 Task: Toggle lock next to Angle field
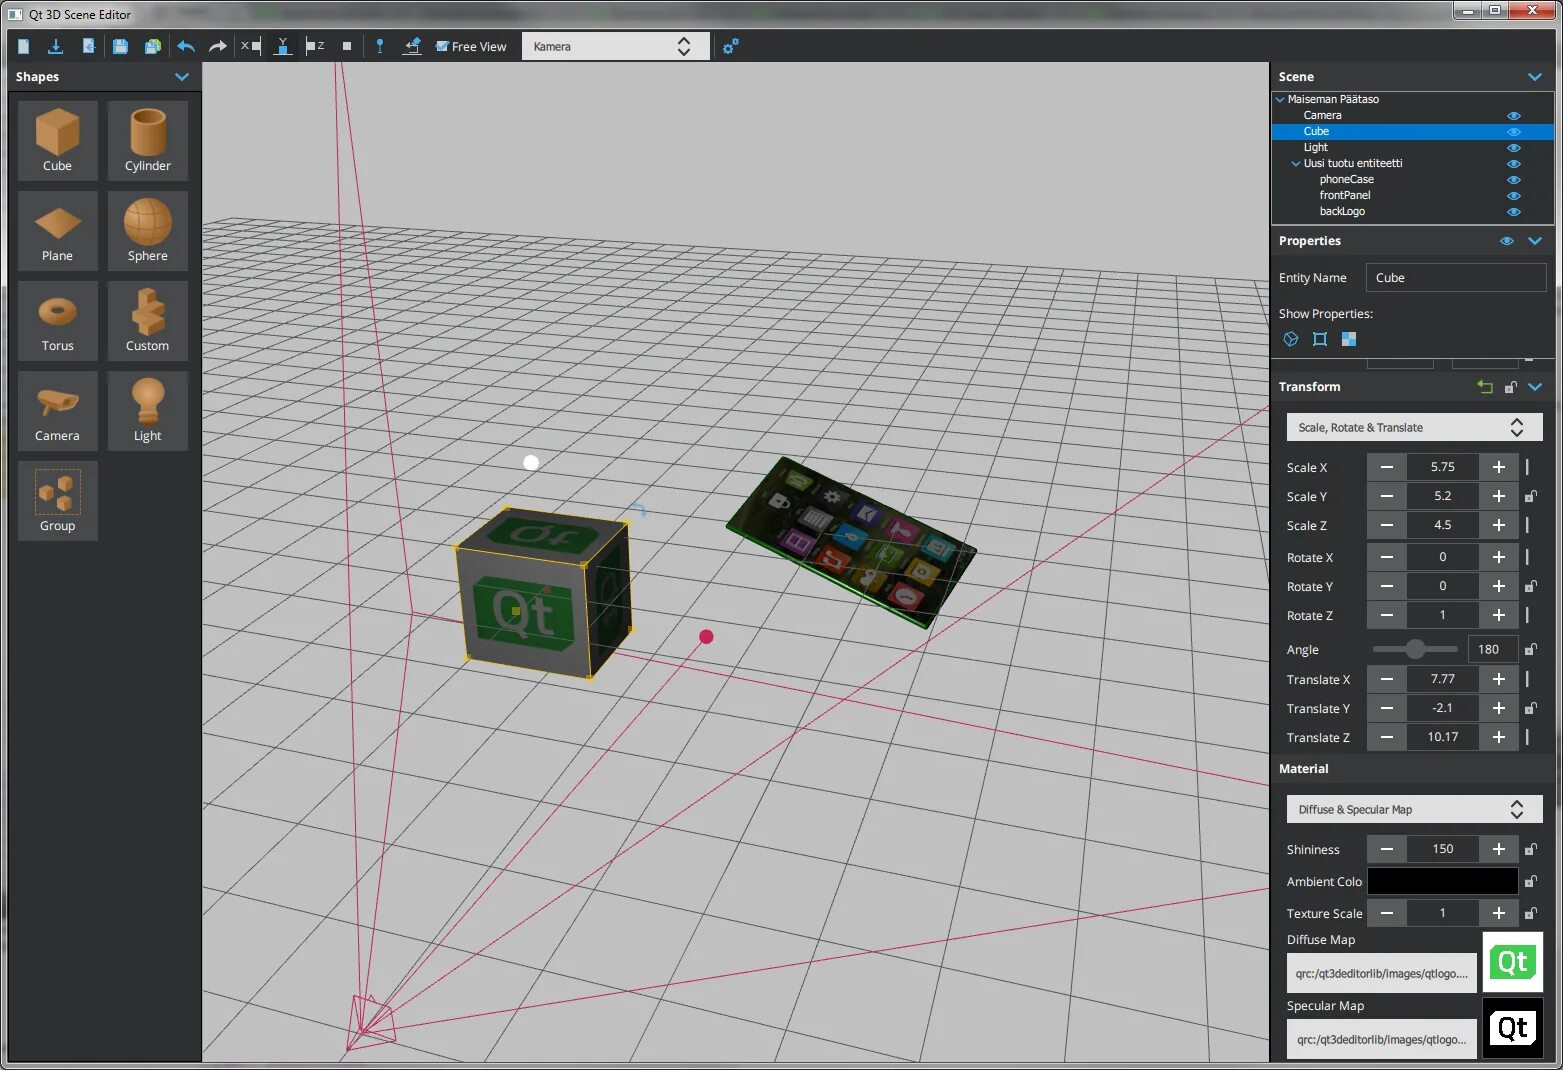tap(1530, 649)
